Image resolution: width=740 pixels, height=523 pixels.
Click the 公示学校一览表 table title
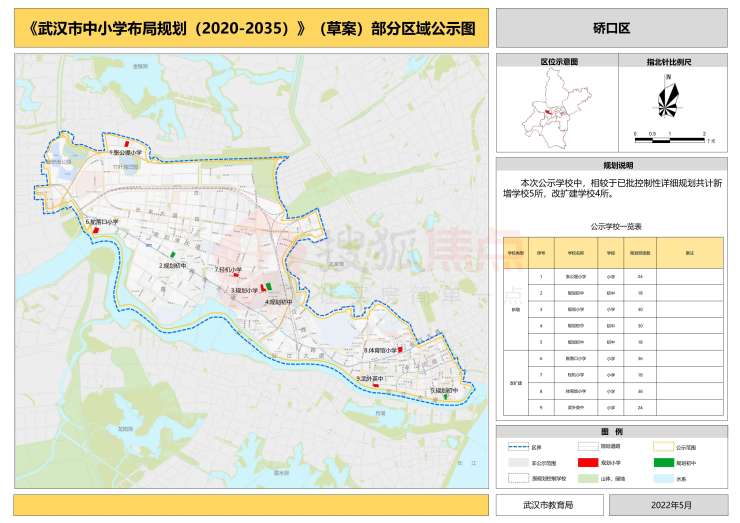pos(616,227)
